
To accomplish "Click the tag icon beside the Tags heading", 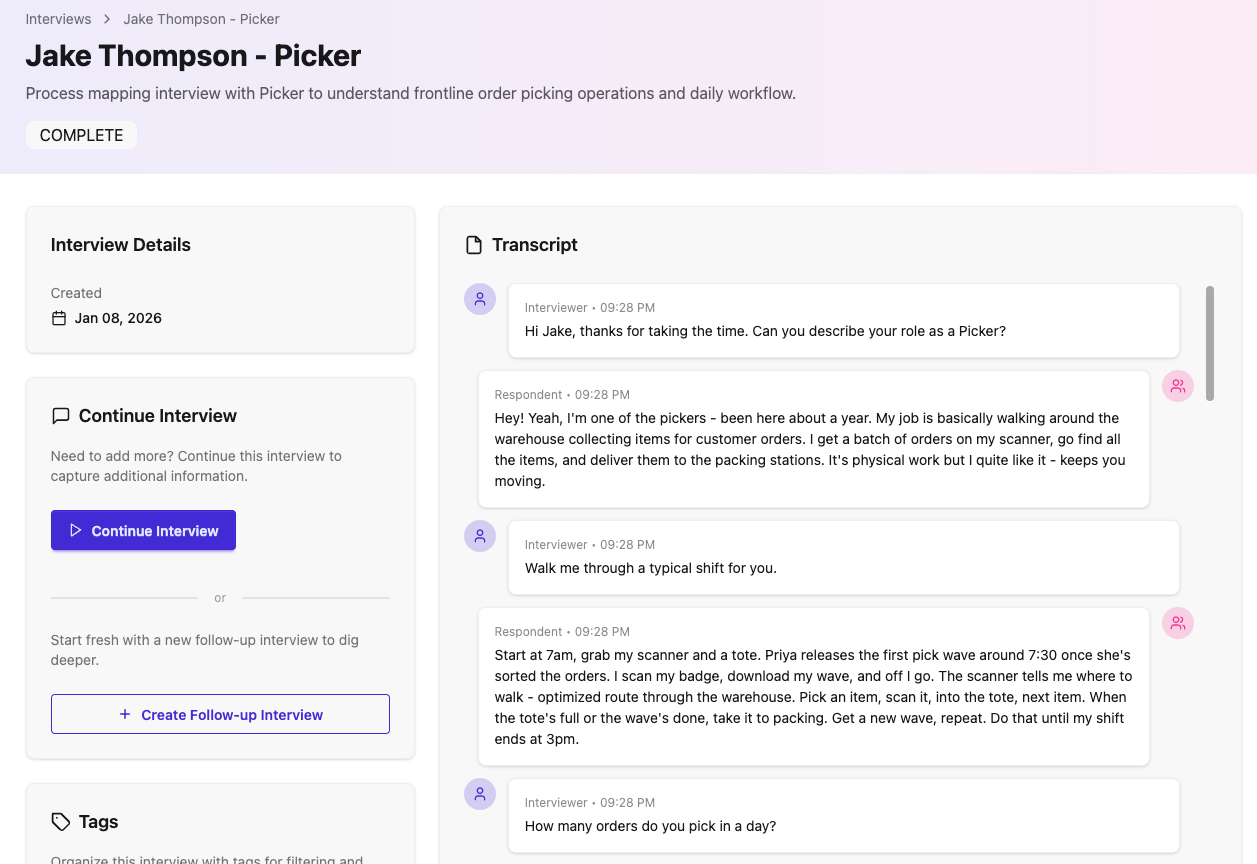I will click(60, 821).
